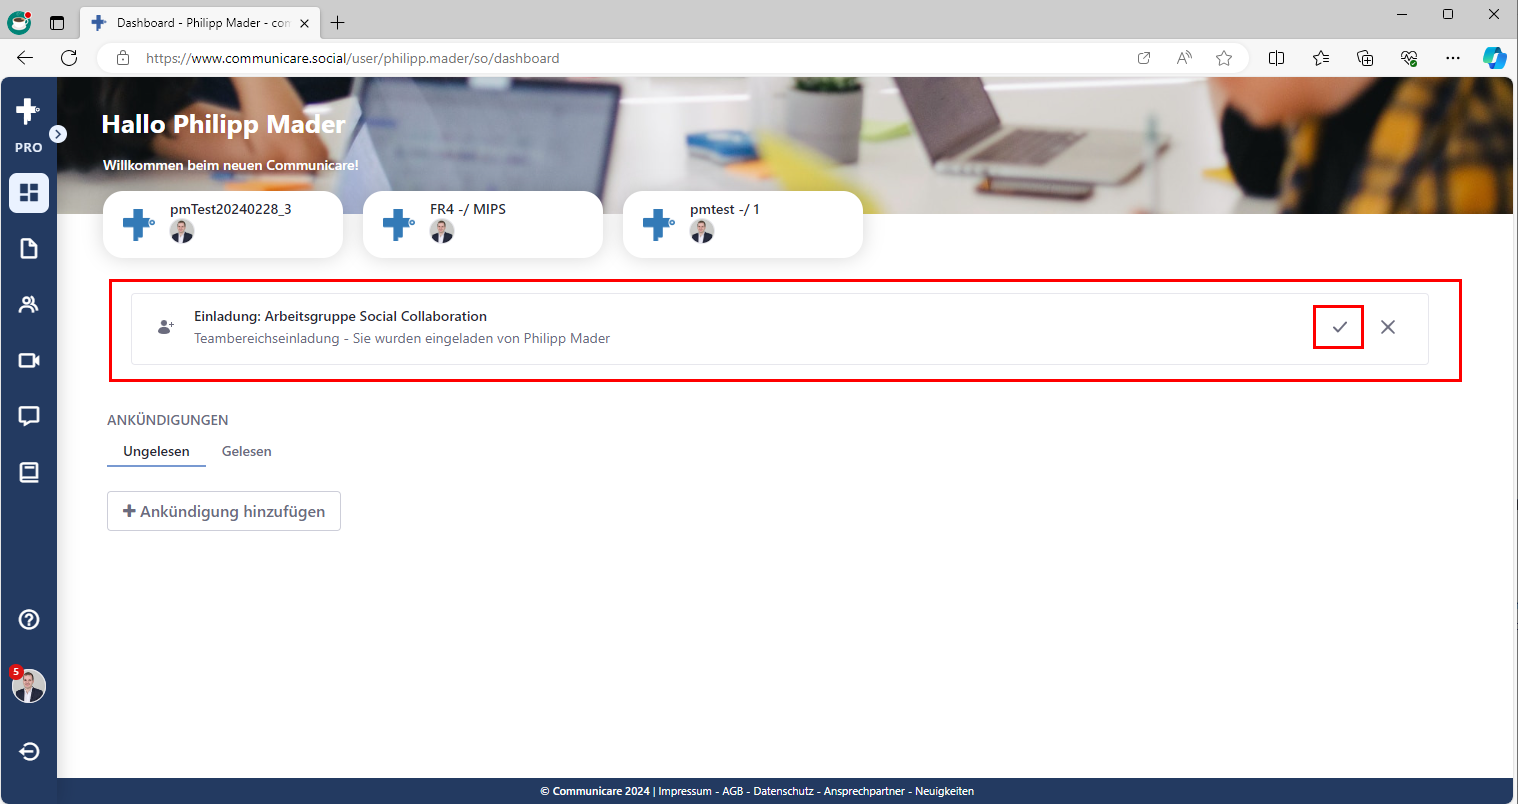Open the pmtest -/ 1 team card

pos(743,224)
